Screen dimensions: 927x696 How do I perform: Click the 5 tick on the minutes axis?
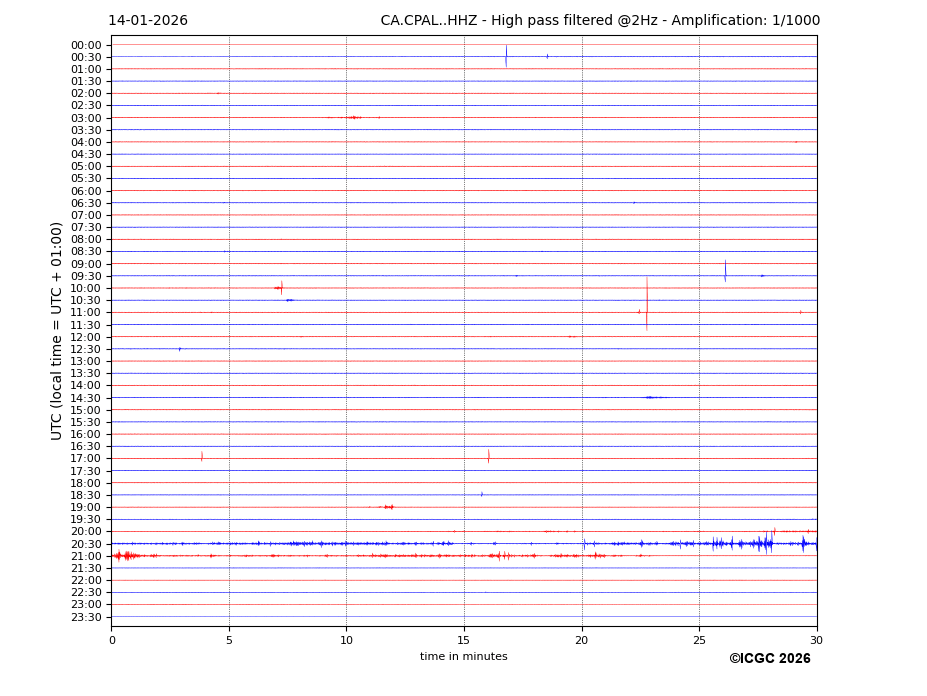point(229,641)
